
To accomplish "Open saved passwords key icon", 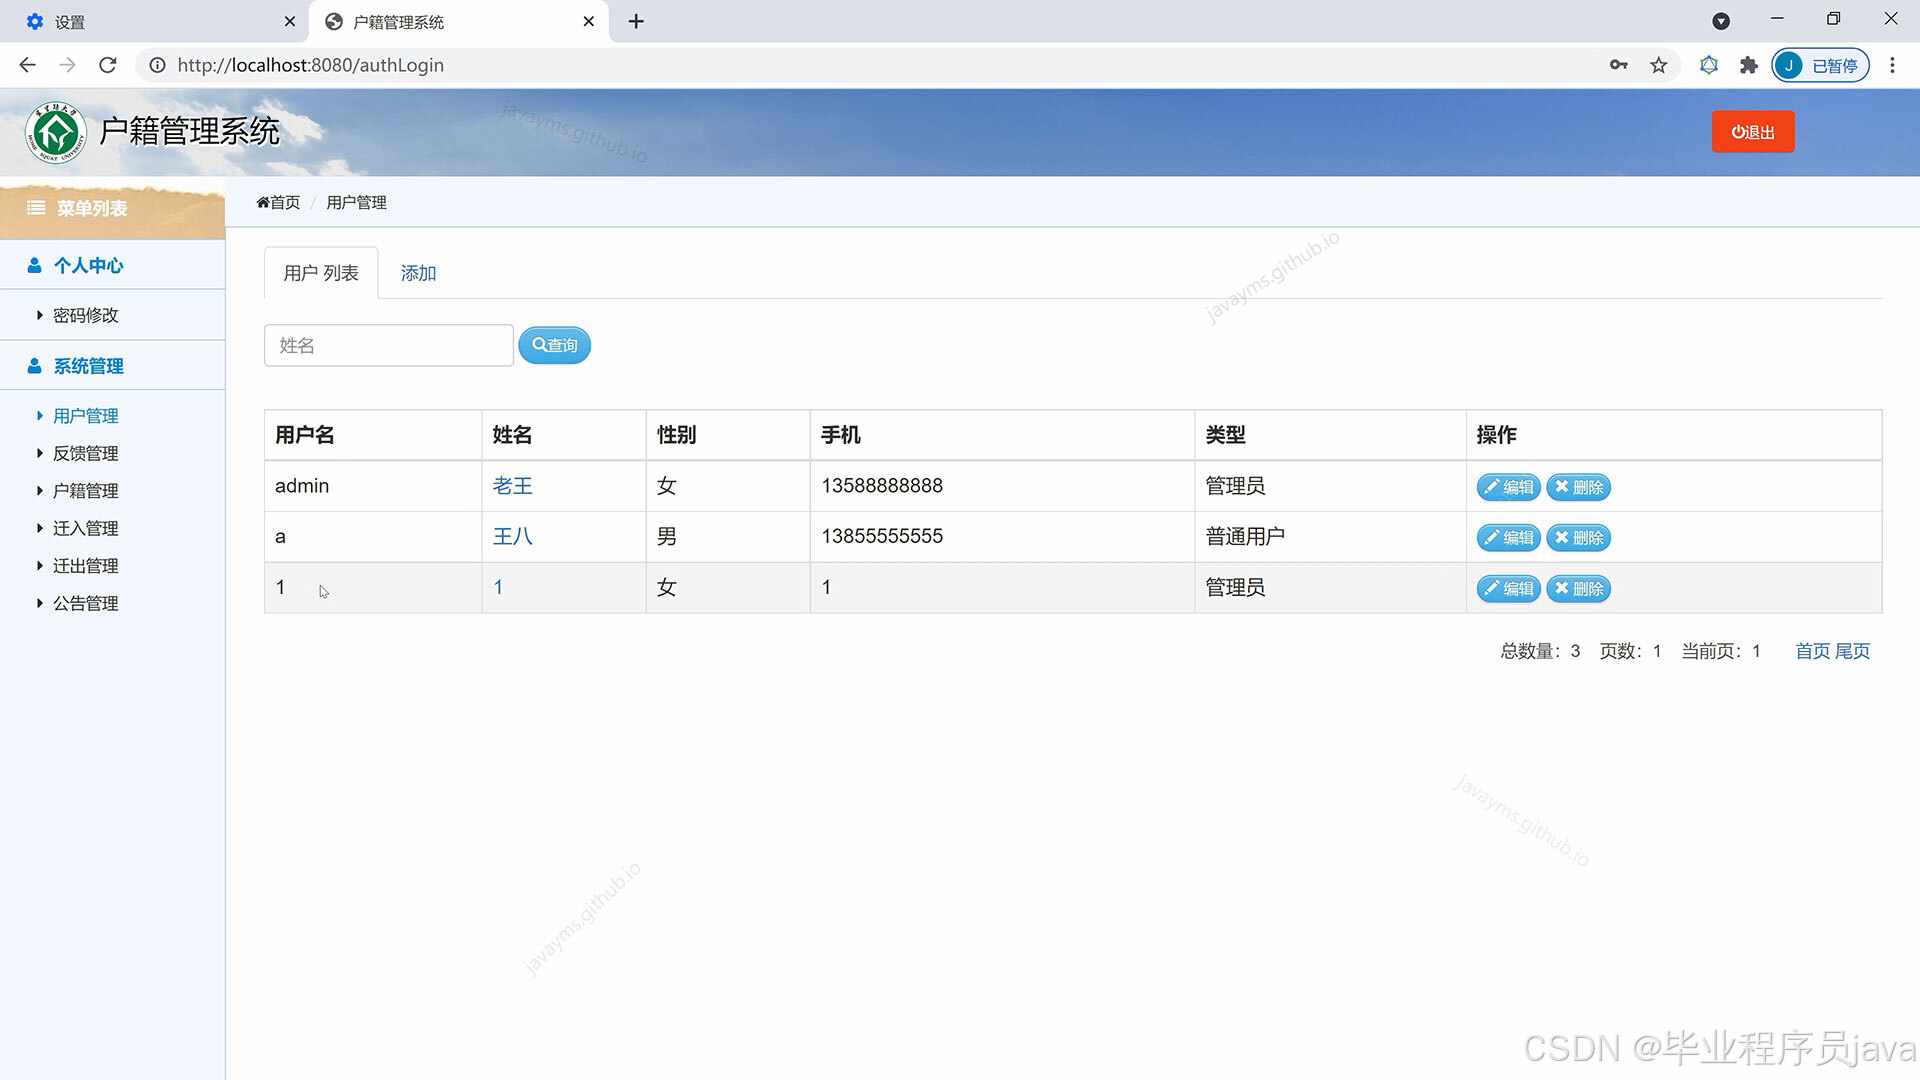I will click(1618, 65).
